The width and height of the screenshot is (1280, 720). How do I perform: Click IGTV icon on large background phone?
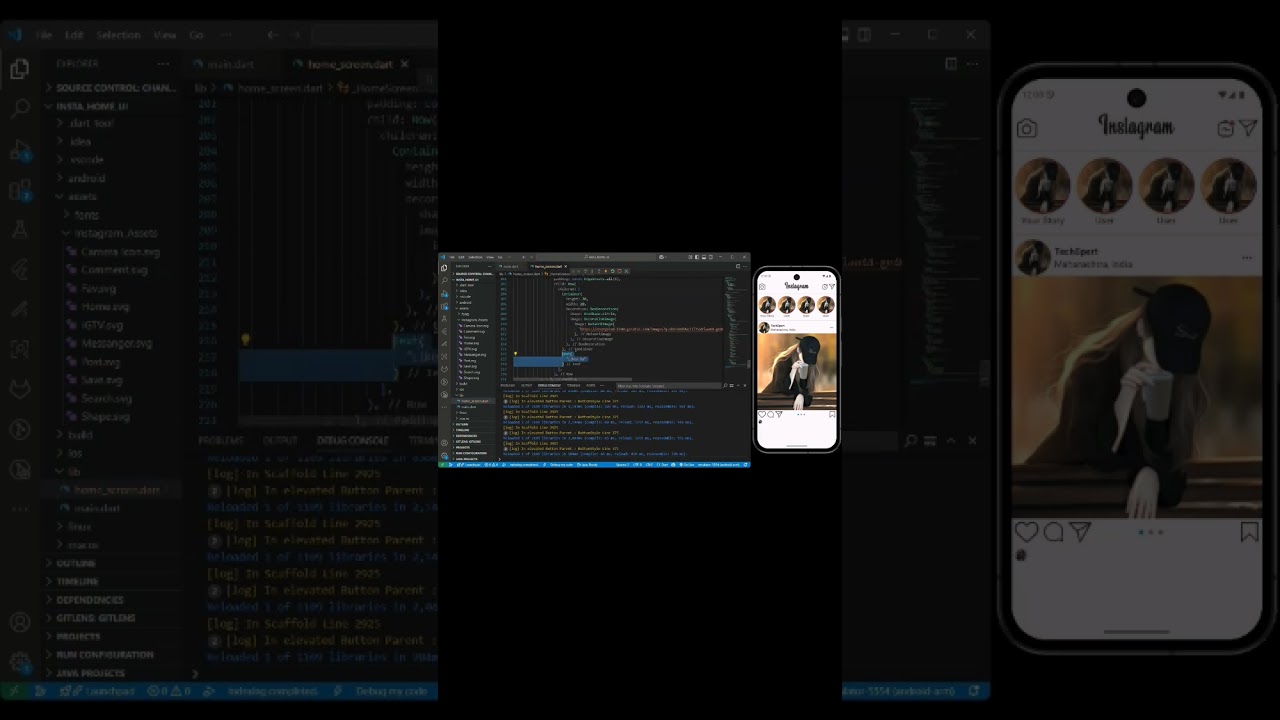click(x=1226, y=128)
